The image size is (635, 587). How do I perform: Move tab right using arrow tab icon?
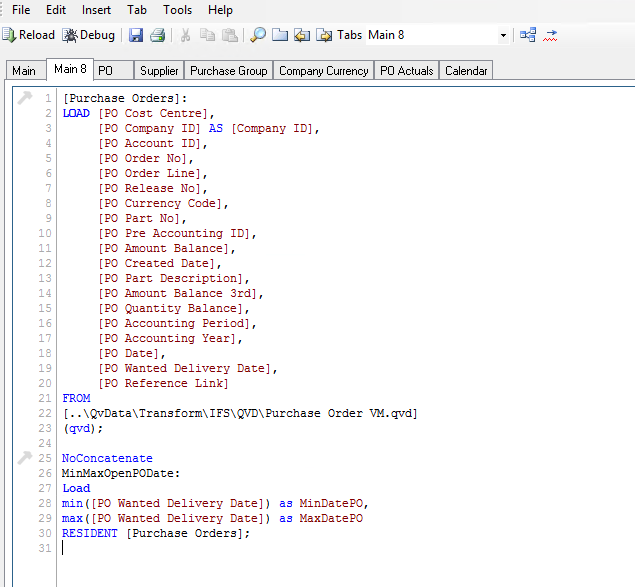click(324, 35)
